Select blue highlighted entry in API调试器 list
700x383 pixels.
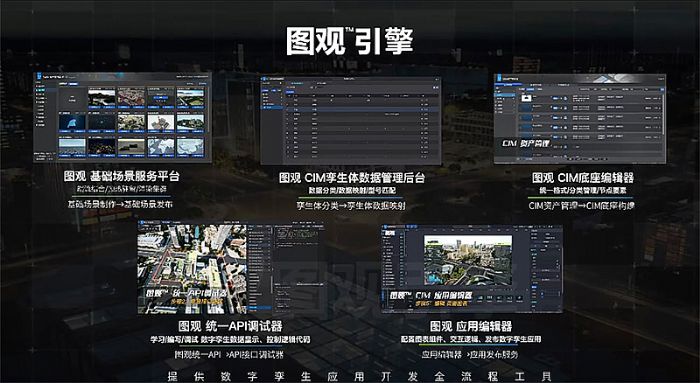pyautogui.click(x=259, y=307)
